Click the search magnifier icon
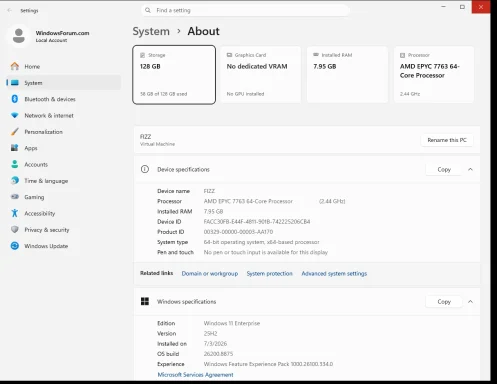This screenshot has height=384, width=497. (x=148, y=10)
